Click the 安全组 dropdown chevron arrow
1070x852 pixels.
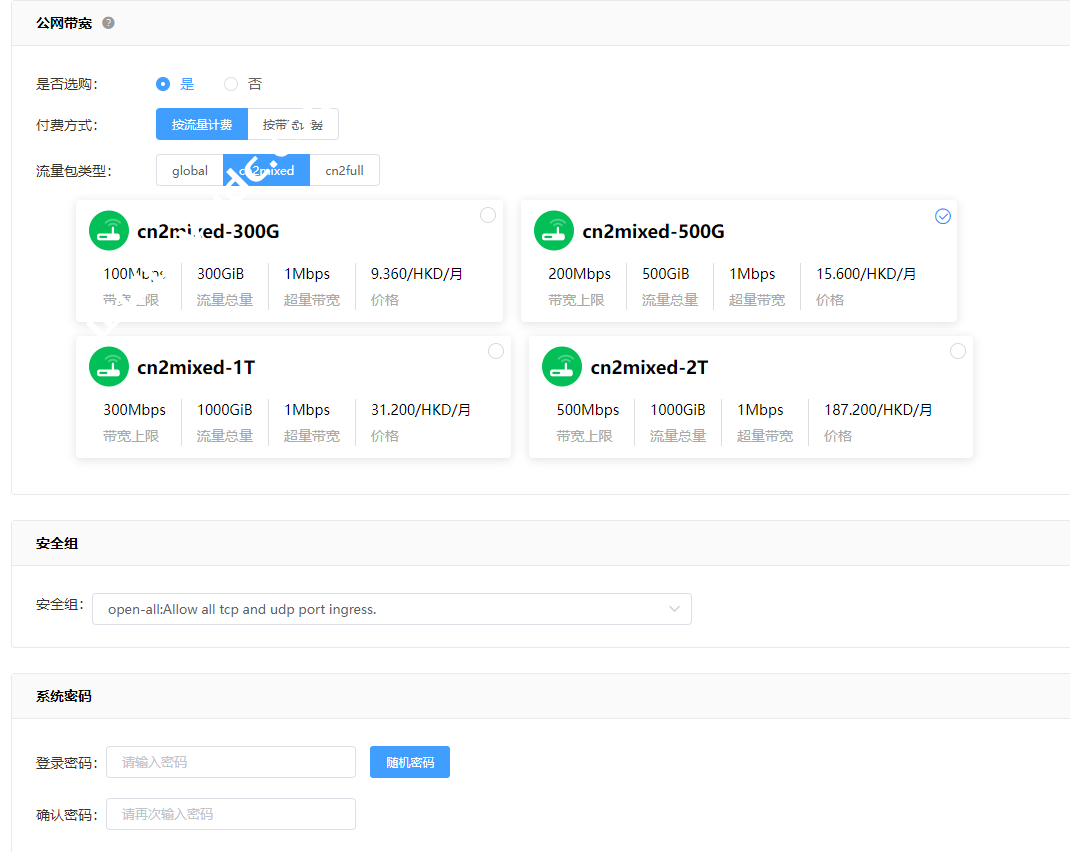click(x=675, y=609)
